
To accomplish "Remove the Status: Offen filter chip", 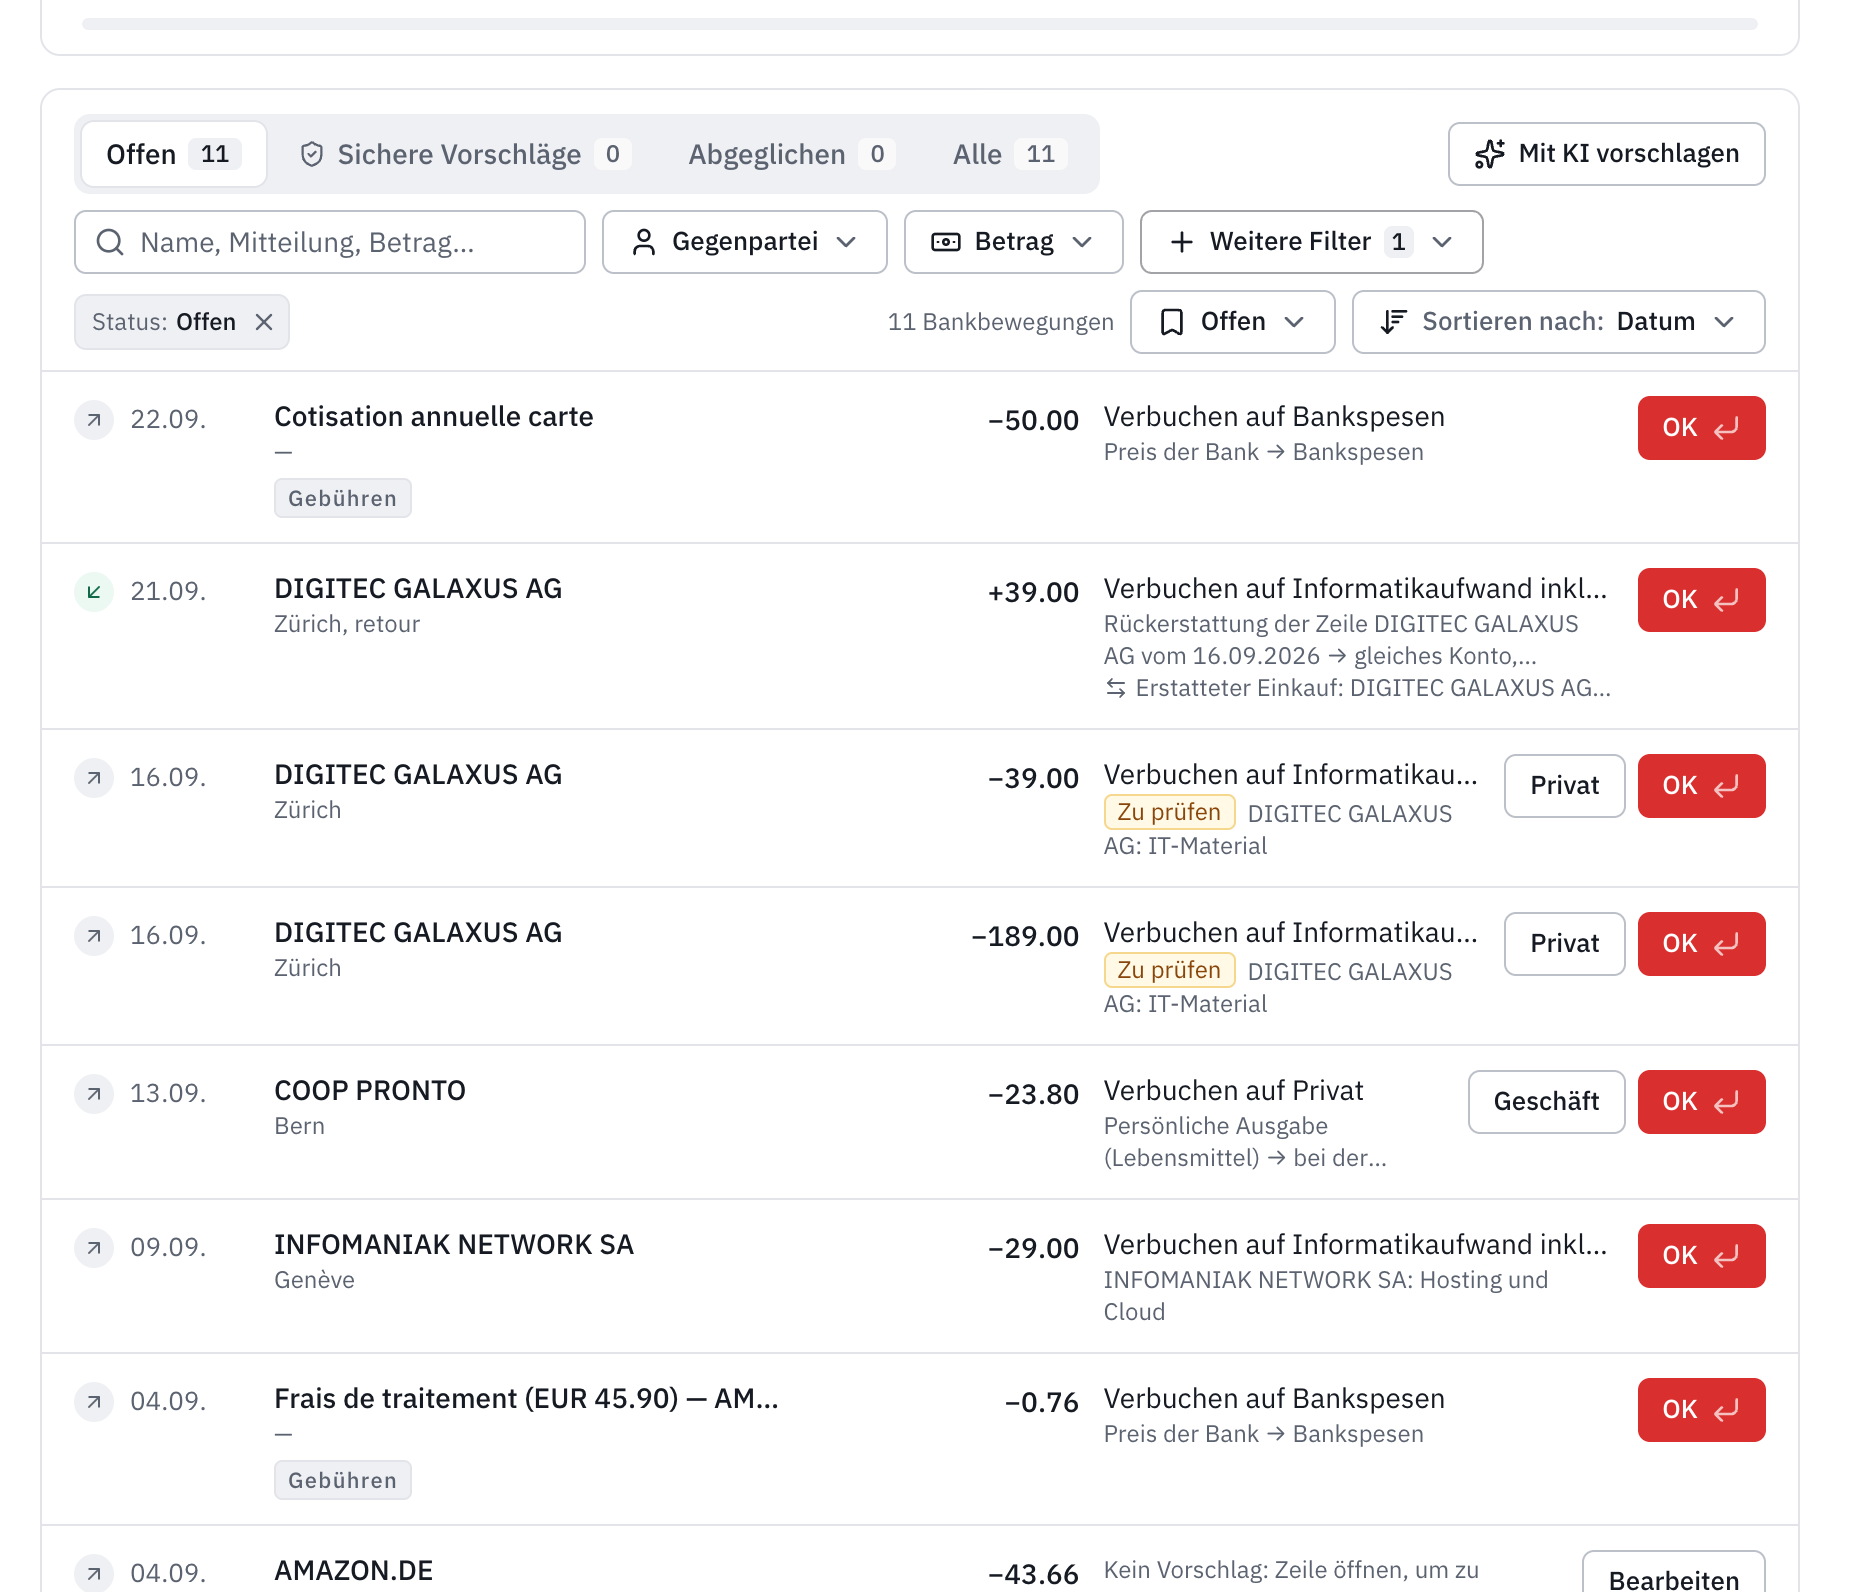I will (264, 322).
